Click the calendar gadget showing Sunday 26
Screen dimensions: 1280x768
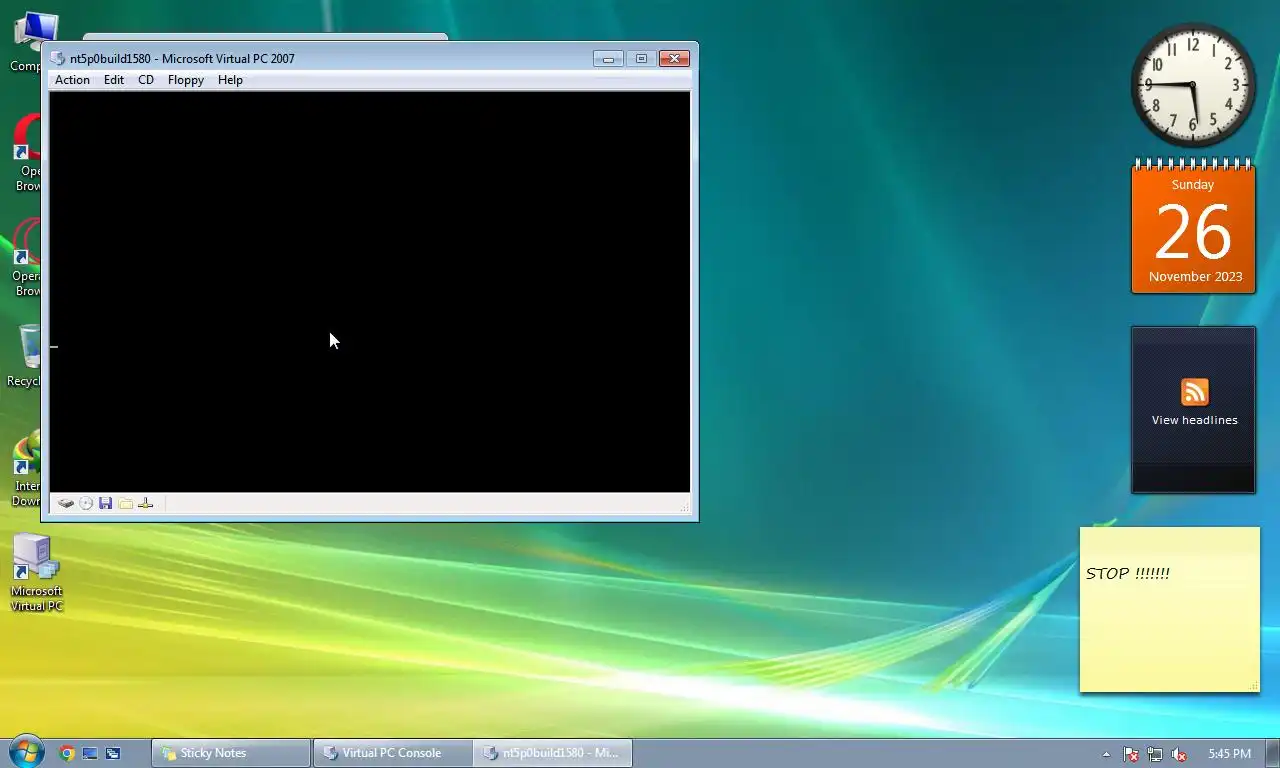click(1193, 228)
